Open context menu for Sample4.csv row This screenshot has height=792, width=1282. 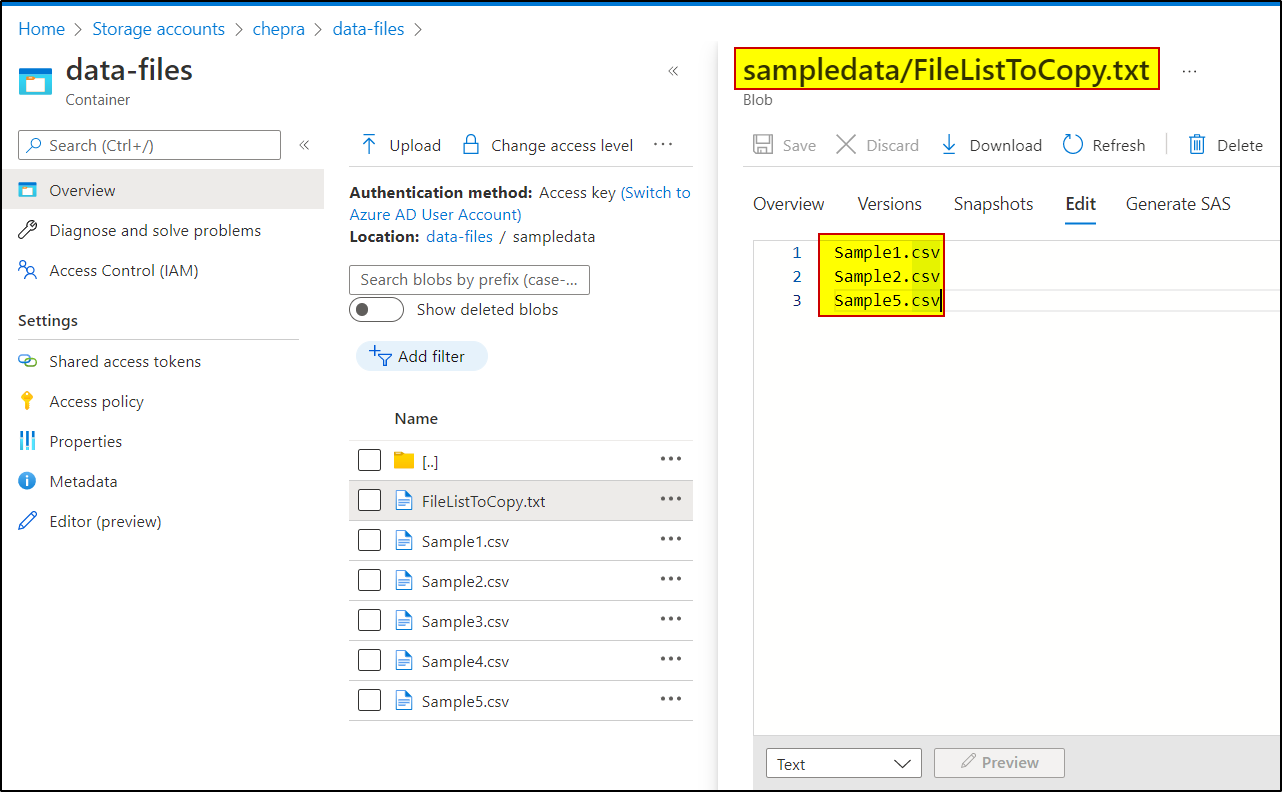coord(670,659)
